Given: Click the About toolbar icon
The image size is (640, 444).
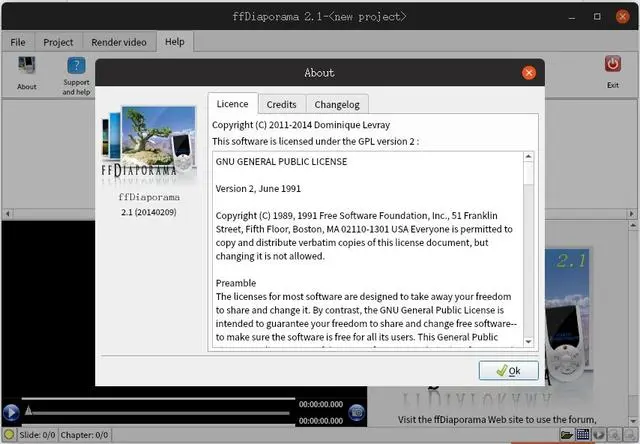Looking at the screenshot, I should click(x=27, y=65).
